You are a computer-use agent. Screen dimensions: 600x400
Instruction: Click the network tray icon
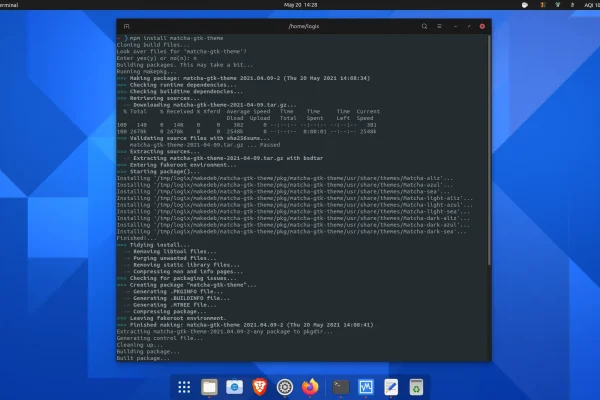pyautogui.click(x=558, y=5)
